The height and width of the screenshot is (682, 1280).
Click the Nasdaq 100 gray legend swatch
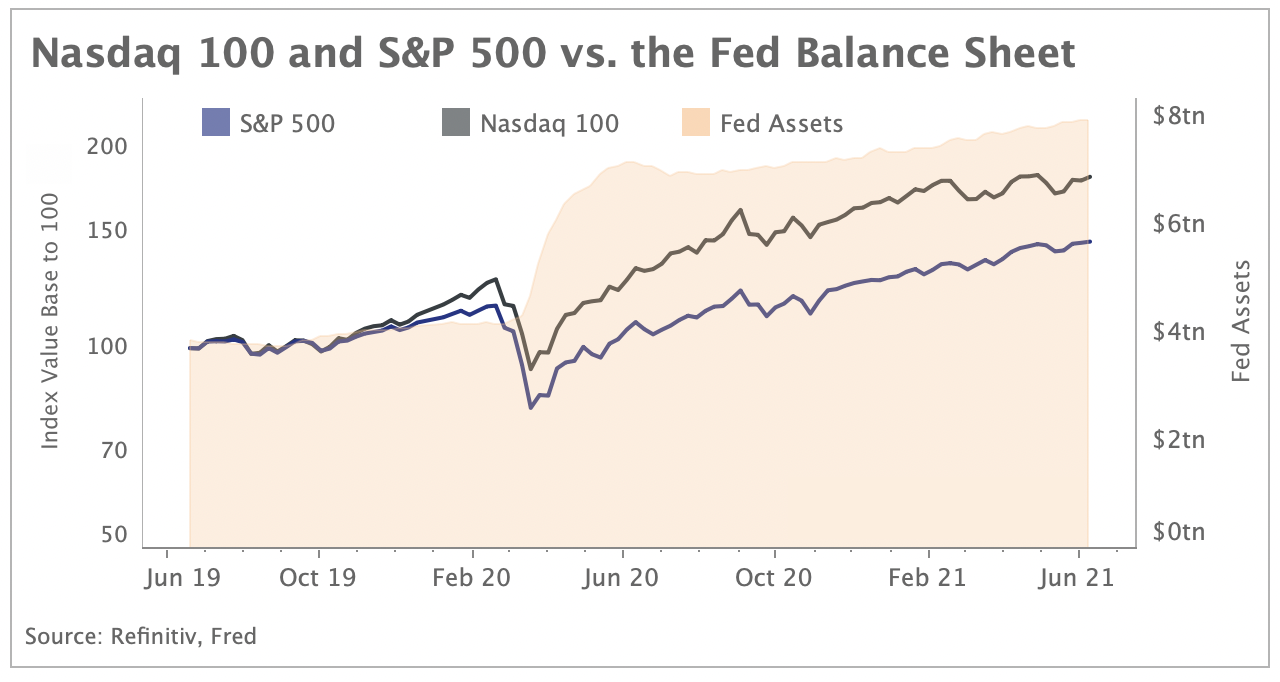[x=455, y=123]
